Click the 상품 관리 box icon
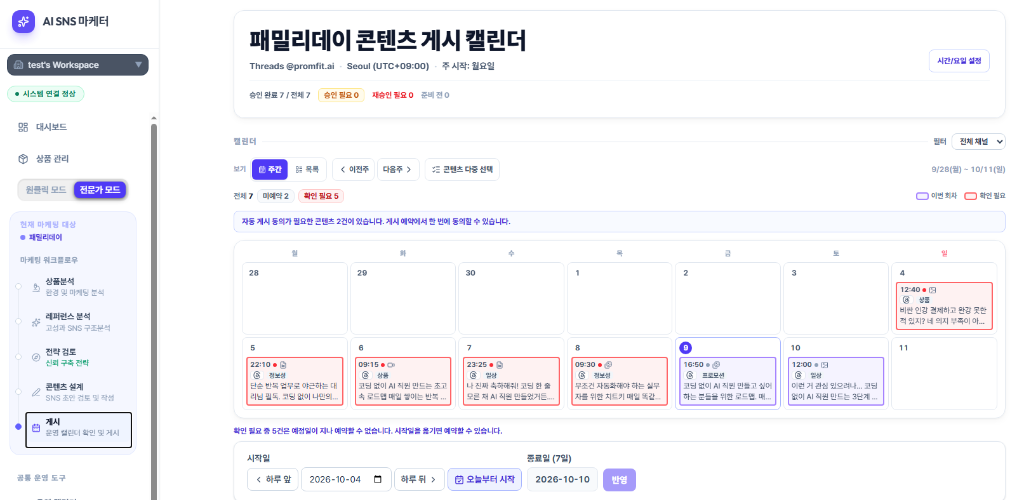This screenshot has width=1024, height=500. (x=23, y=159)
